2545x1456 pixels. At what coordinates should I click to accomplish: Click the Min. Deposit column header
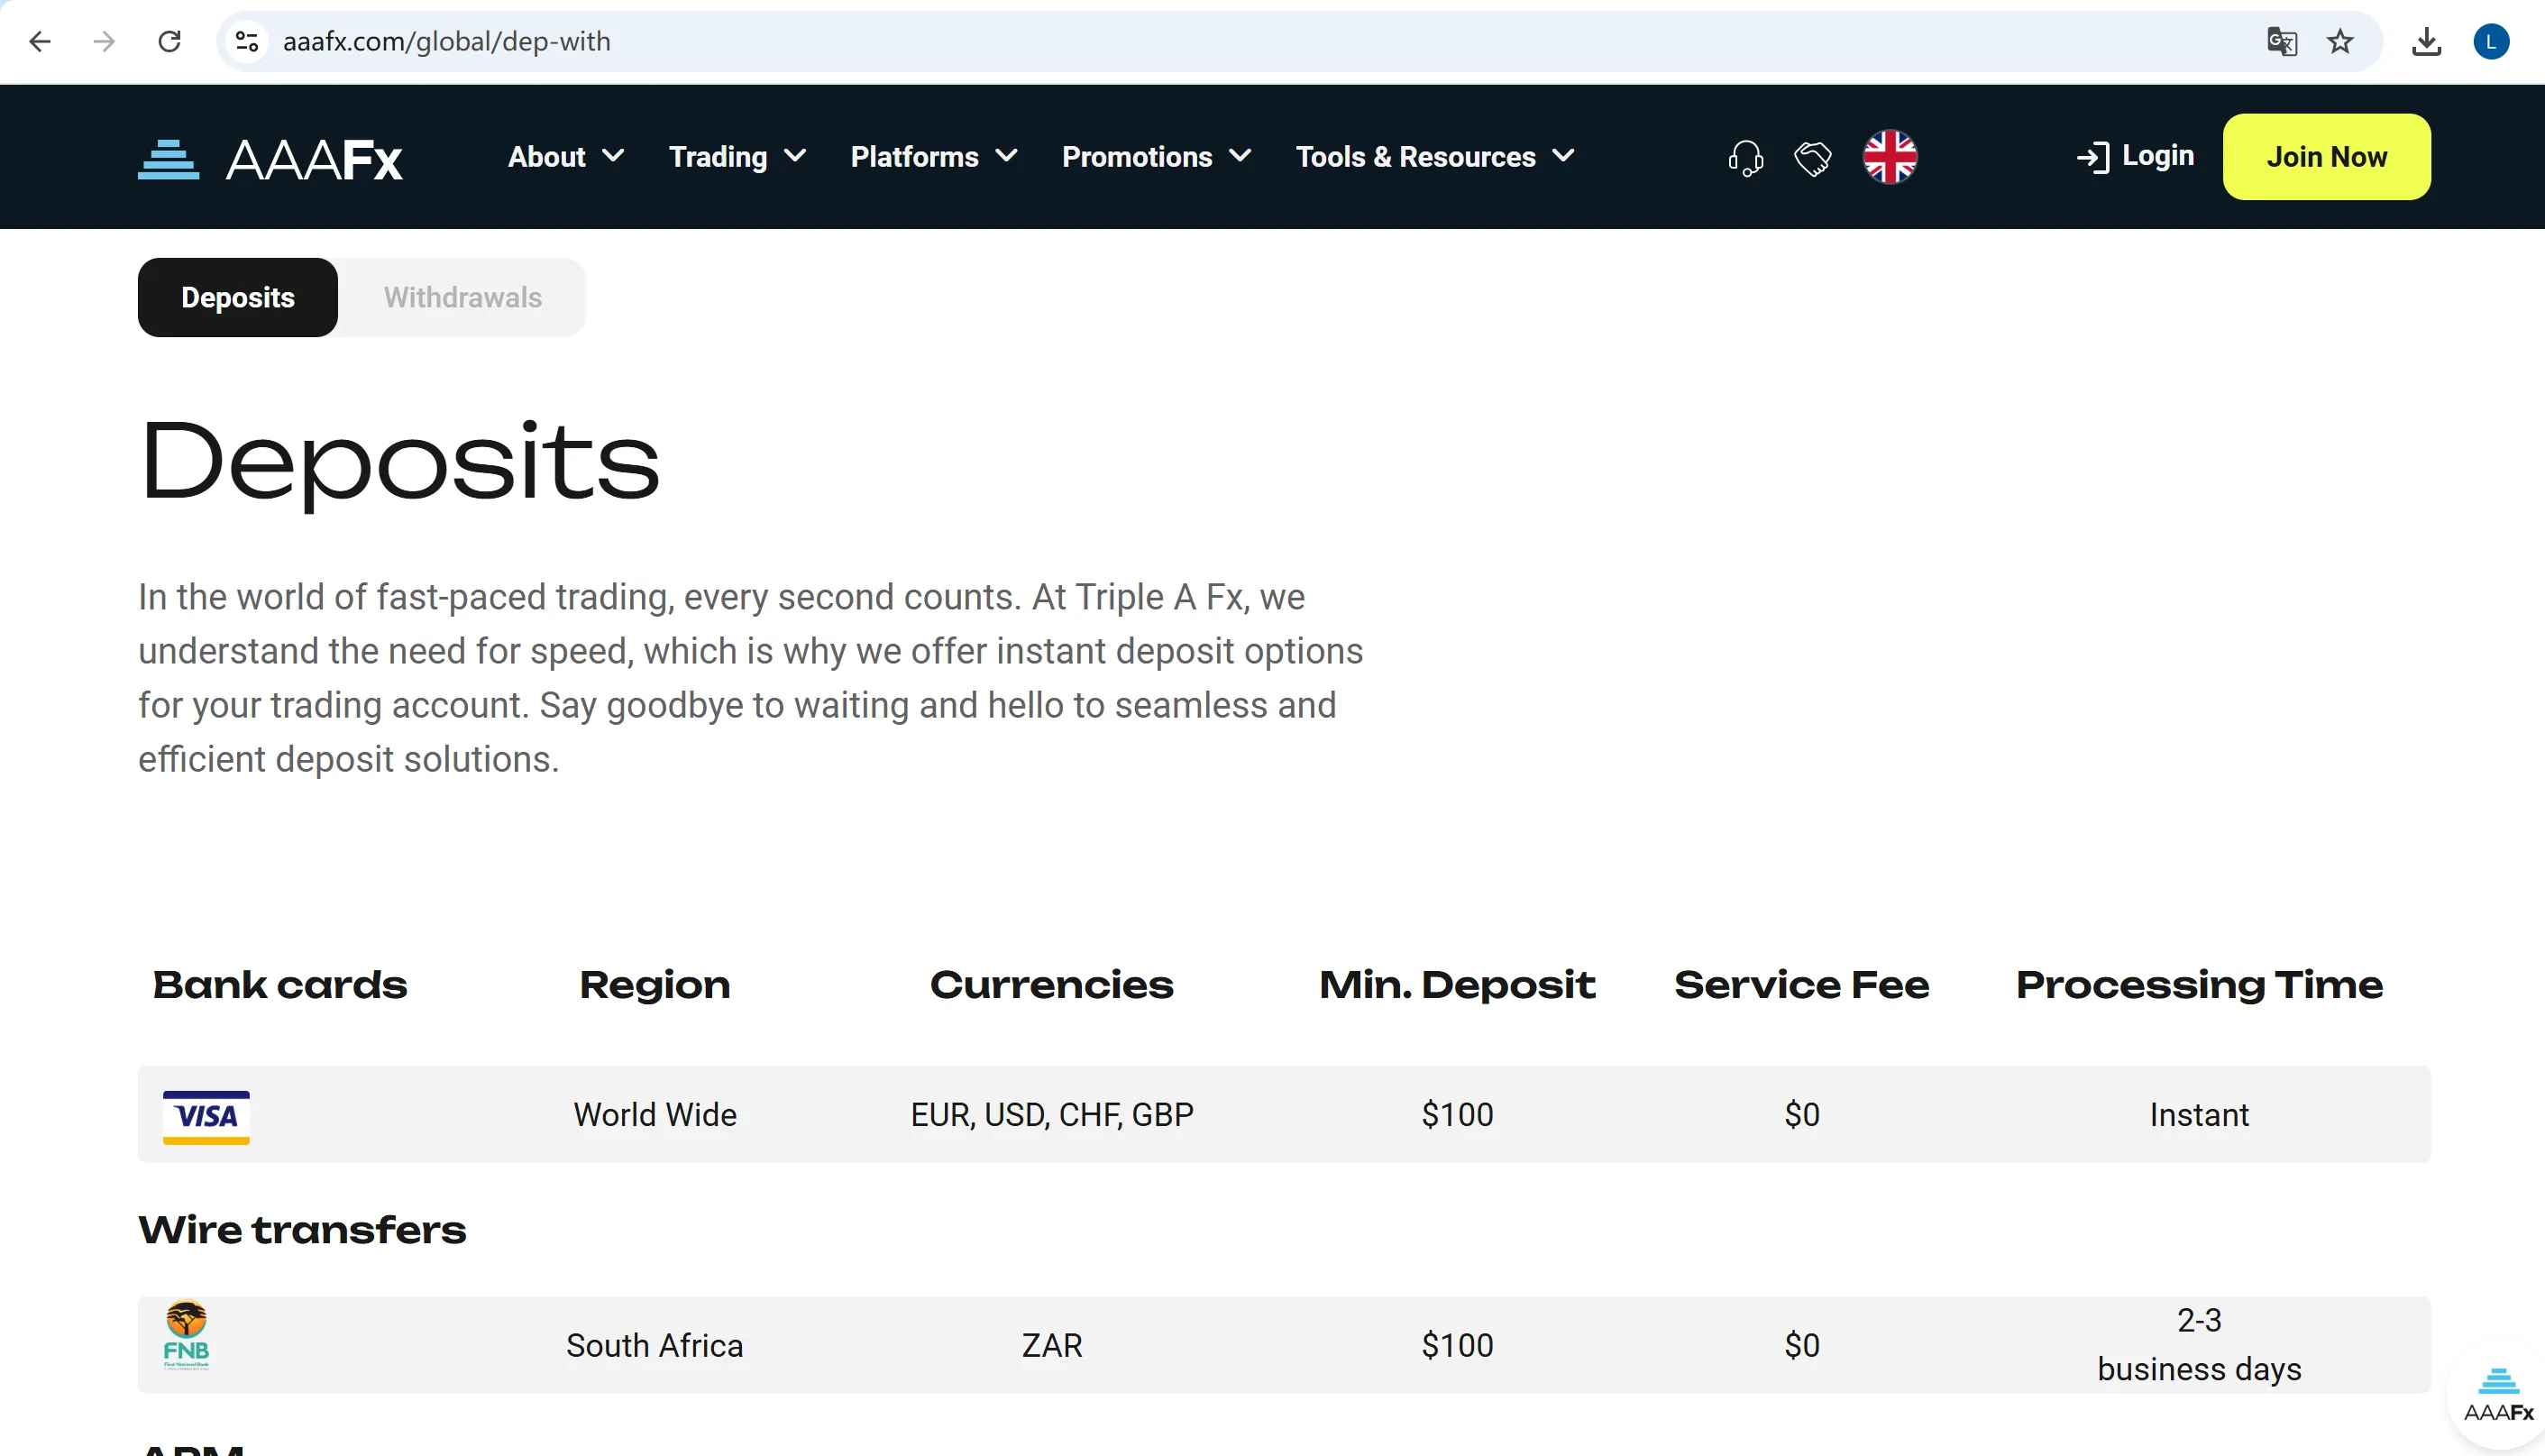[x=1457, y=985]
